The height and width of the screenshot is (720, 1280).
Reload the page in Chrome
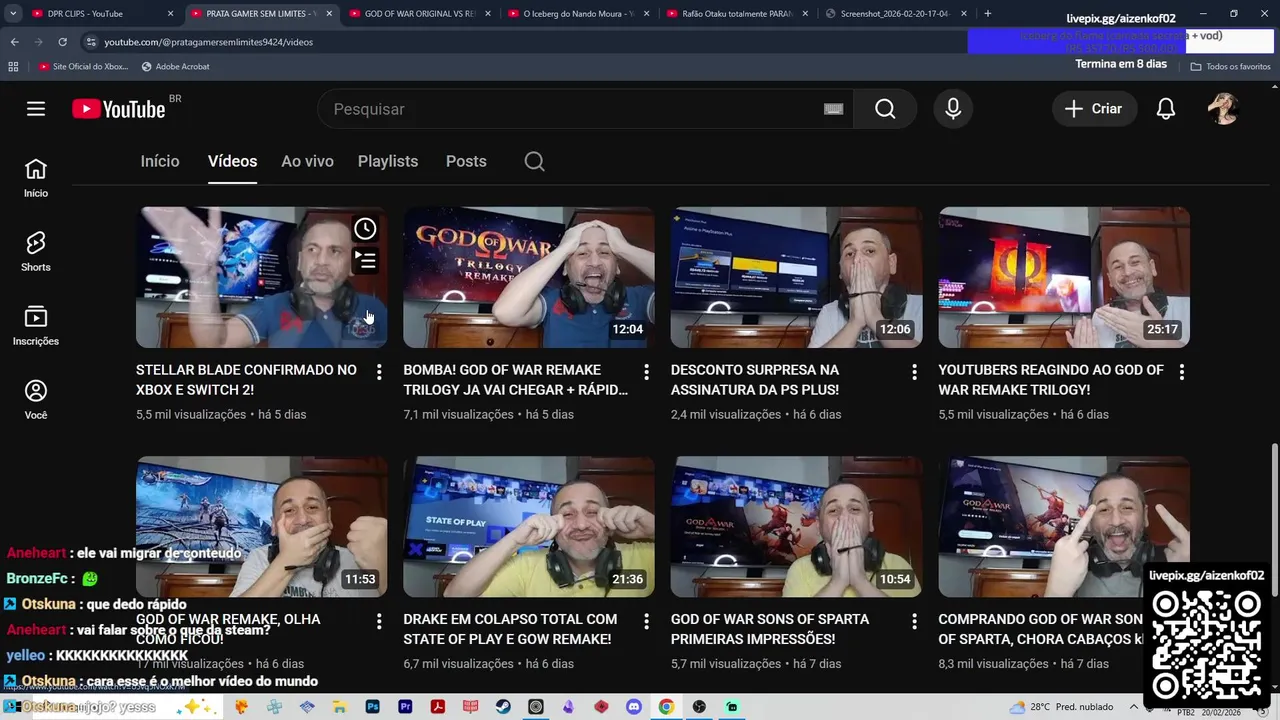62,42
